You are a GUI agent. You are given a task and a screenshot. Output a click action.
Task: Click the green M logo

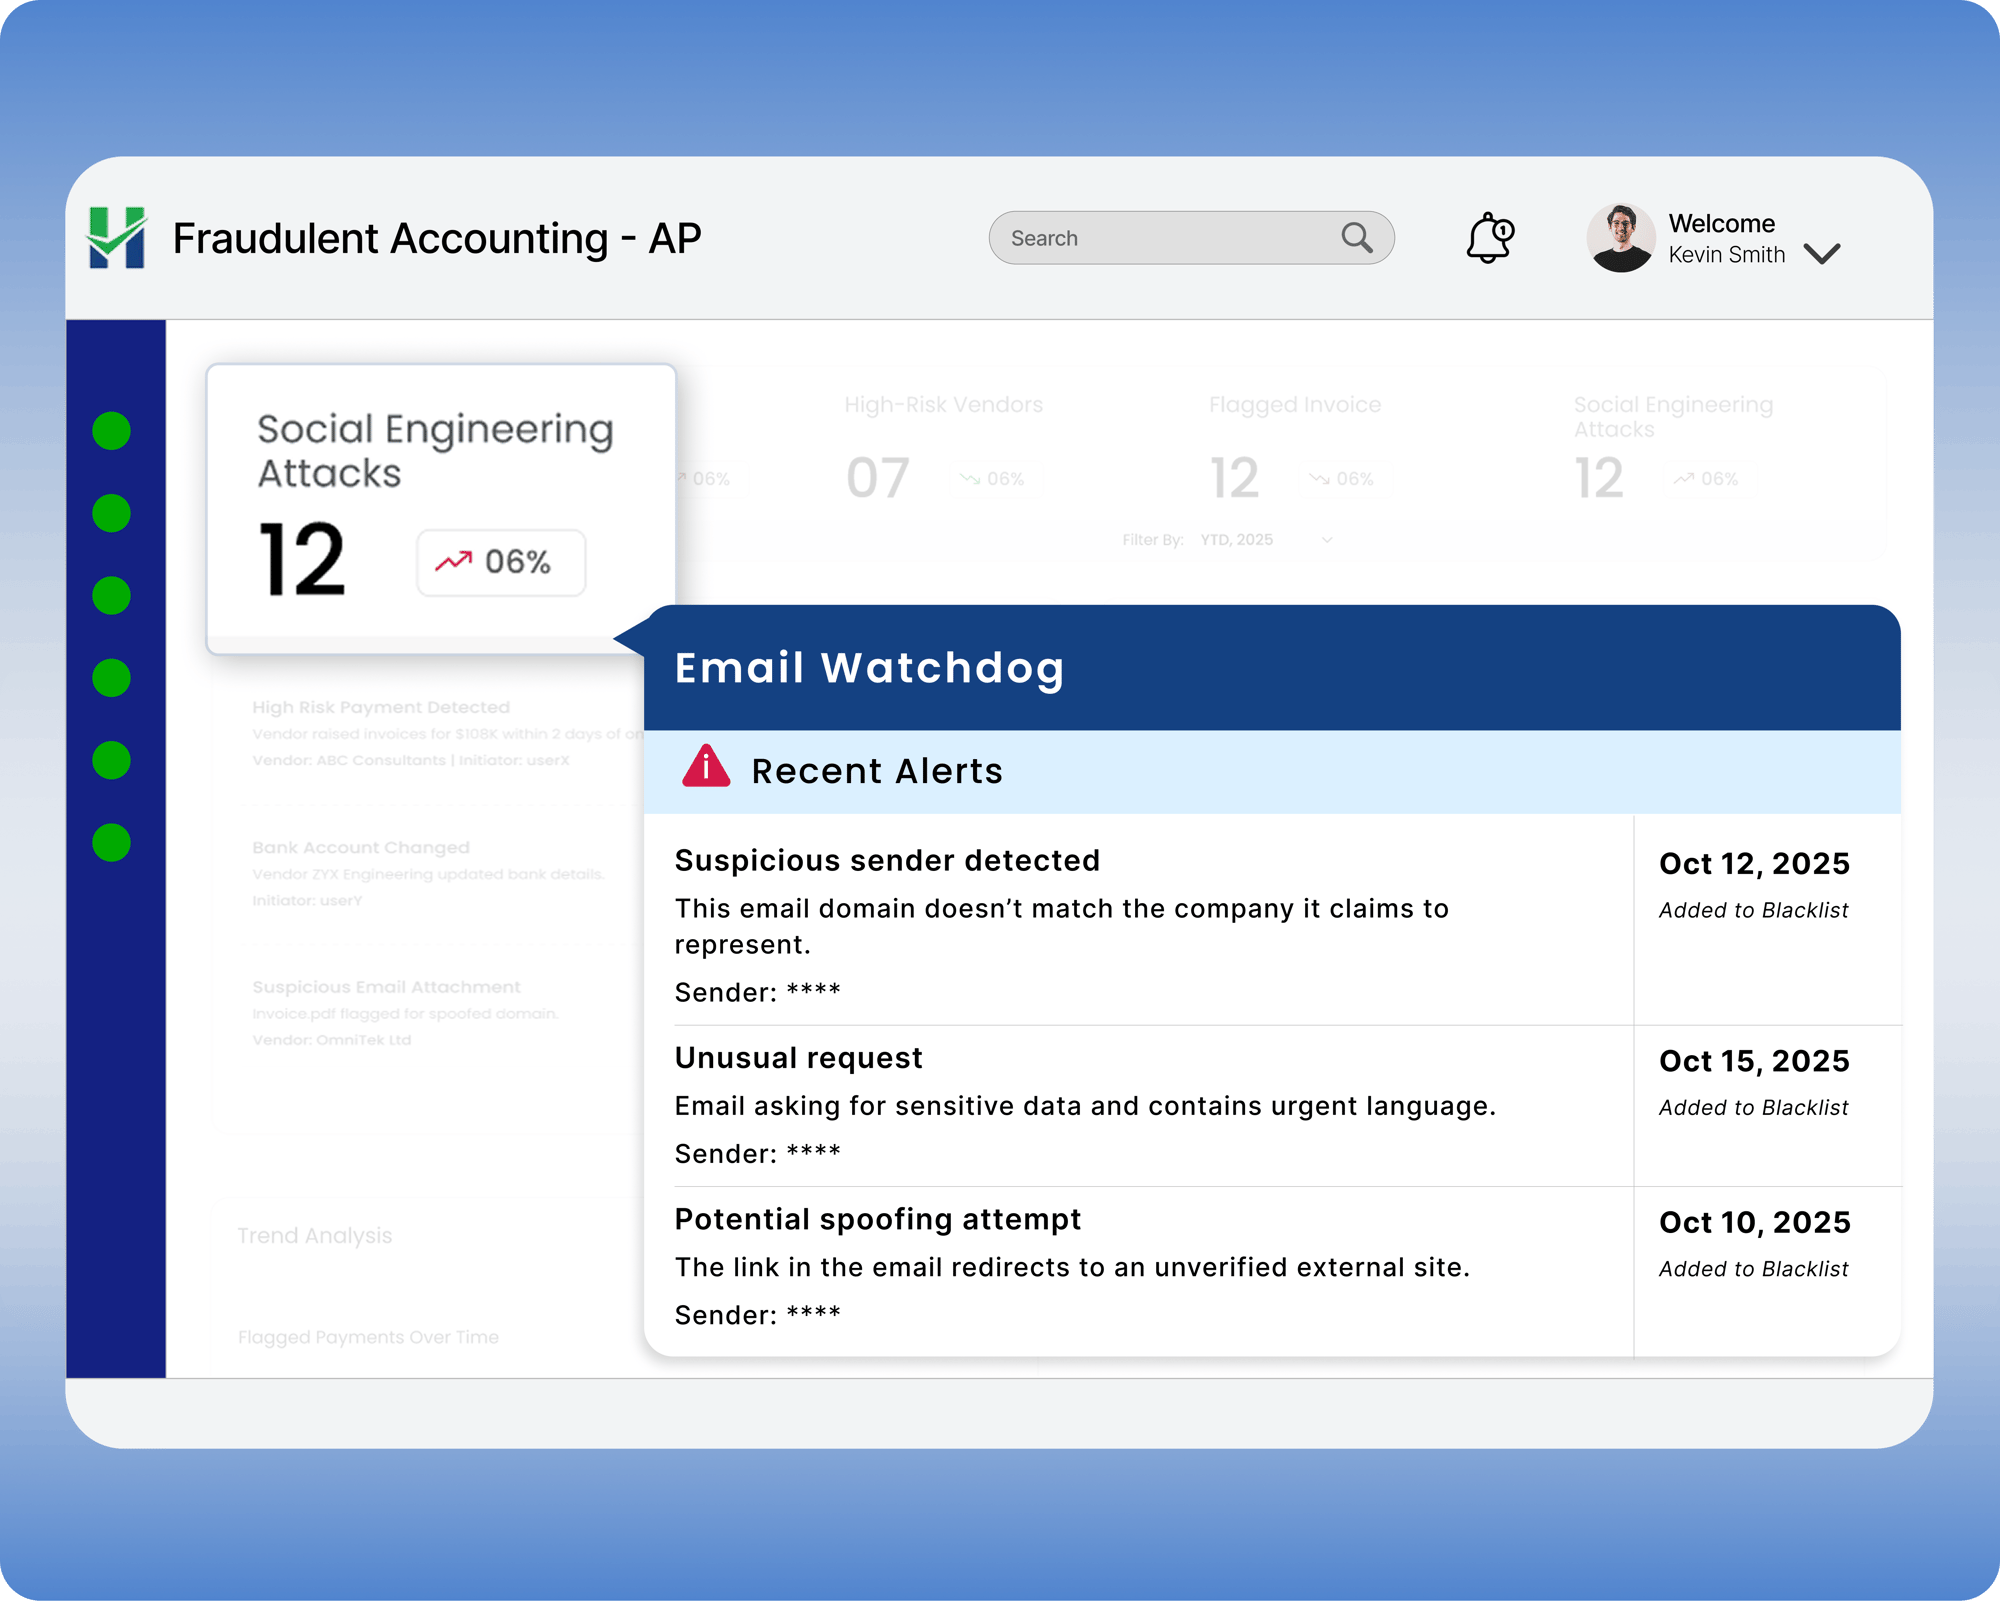117,238
